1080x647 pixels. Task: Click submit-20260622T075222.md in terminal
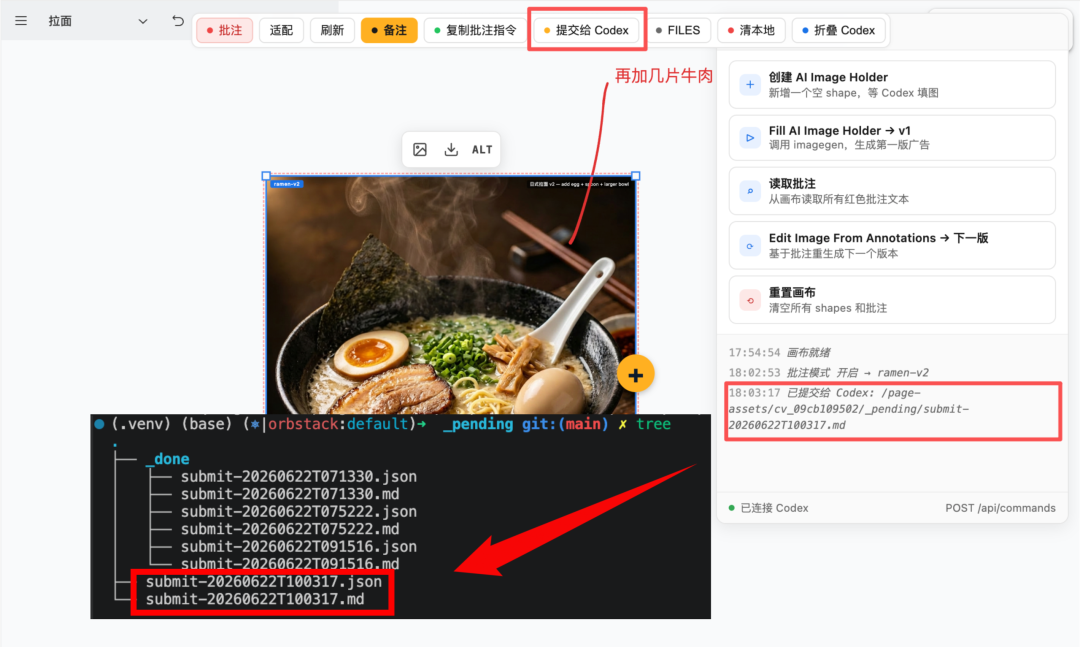290,529
